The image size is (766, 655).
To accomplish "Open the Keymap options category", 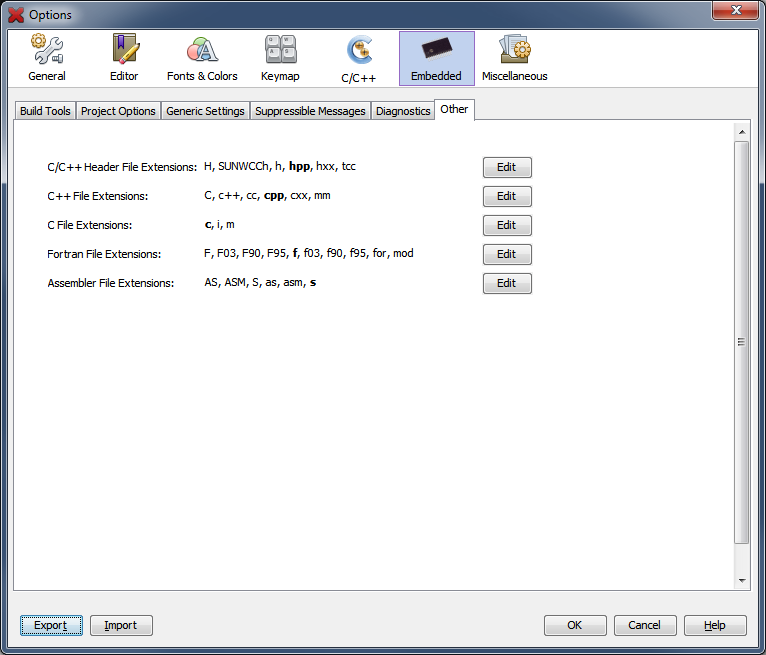I will tap(280, 58).
